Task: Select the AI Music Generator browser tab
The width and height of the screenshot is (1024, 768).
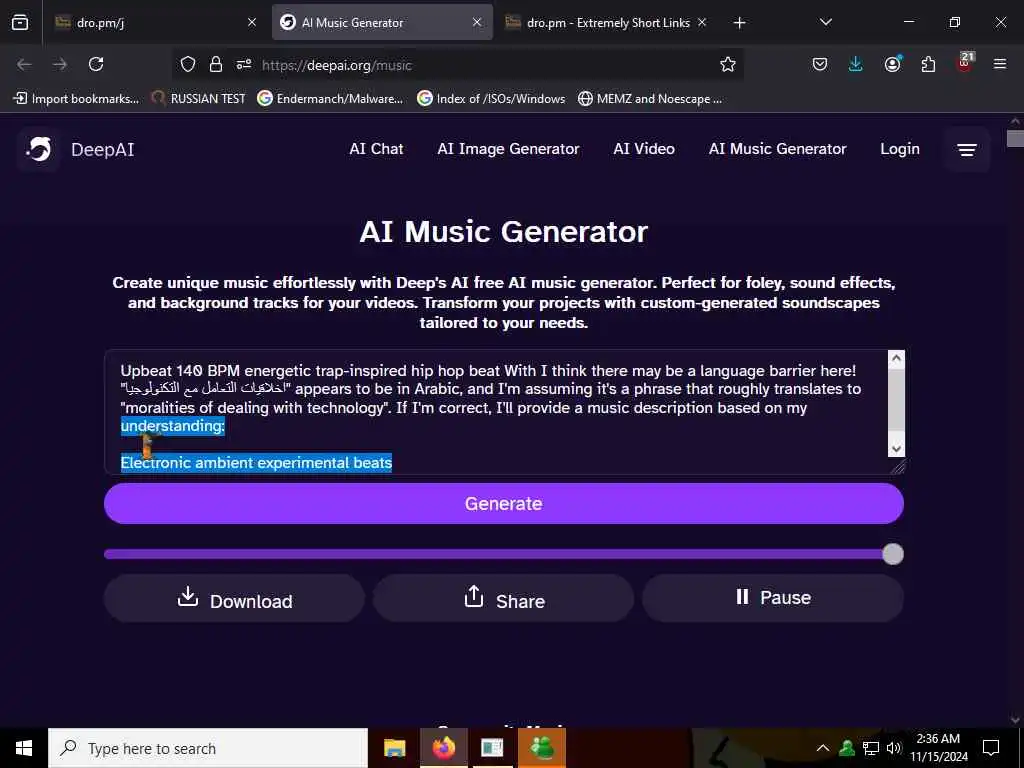Action: (x=382, y=22)
